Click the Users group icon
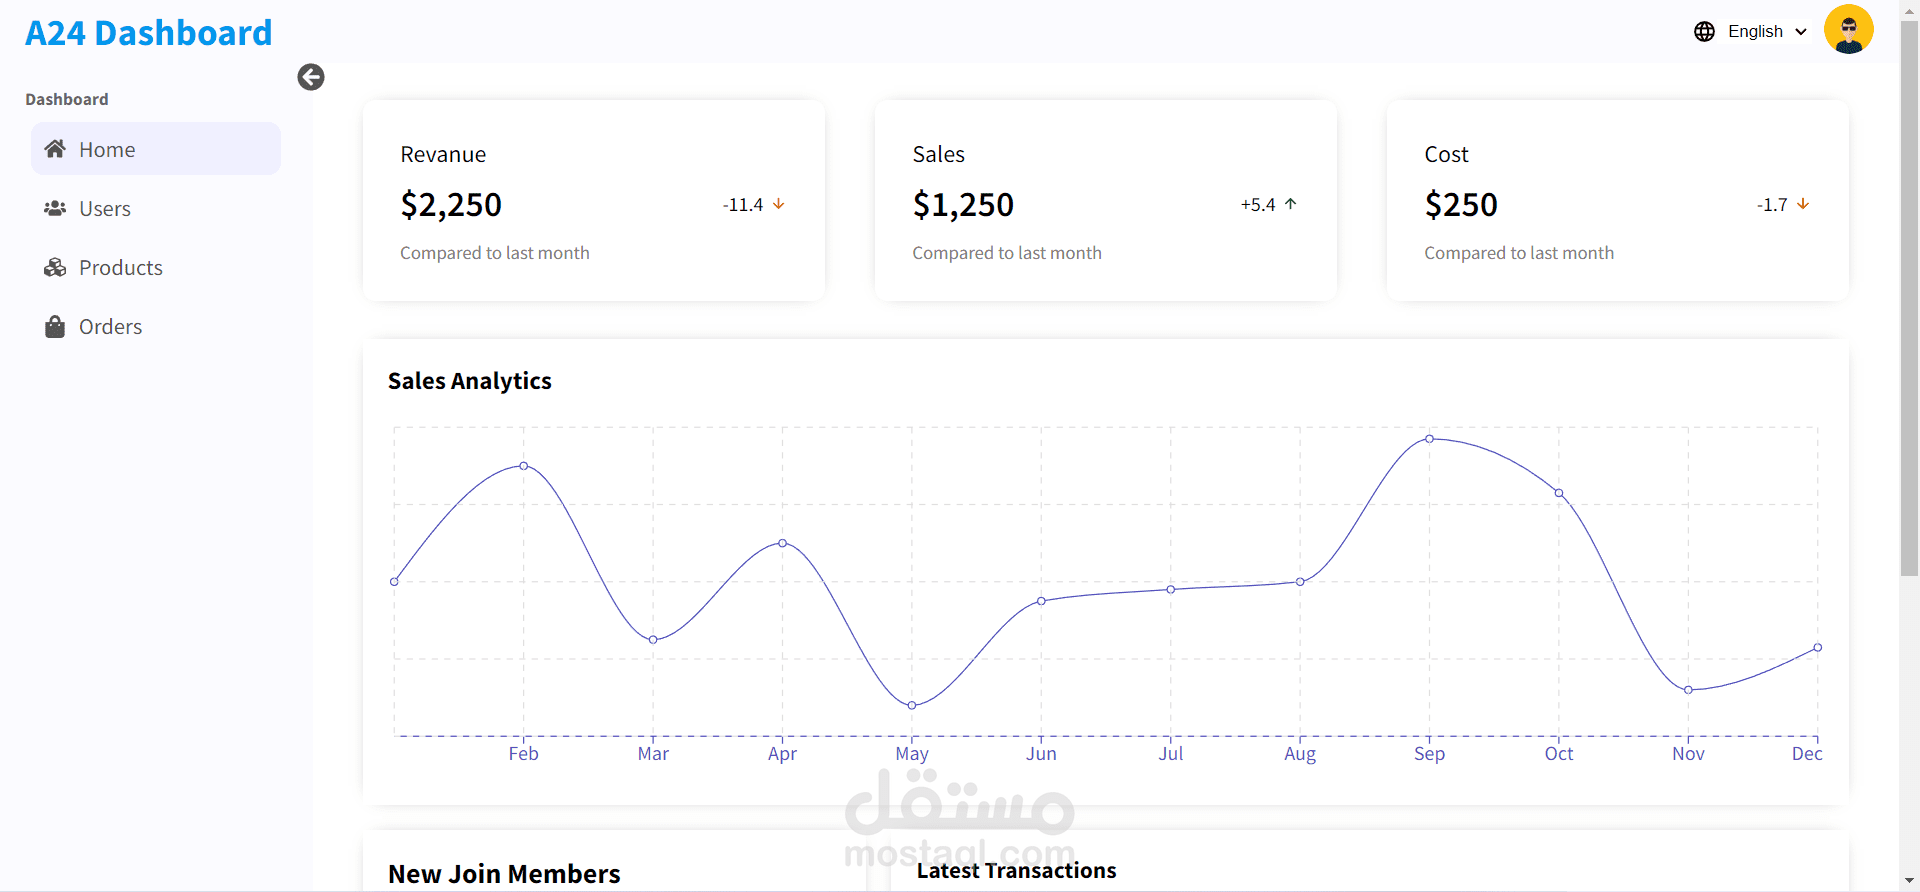This screenshot has width=1920, height=892. (55, 208)
